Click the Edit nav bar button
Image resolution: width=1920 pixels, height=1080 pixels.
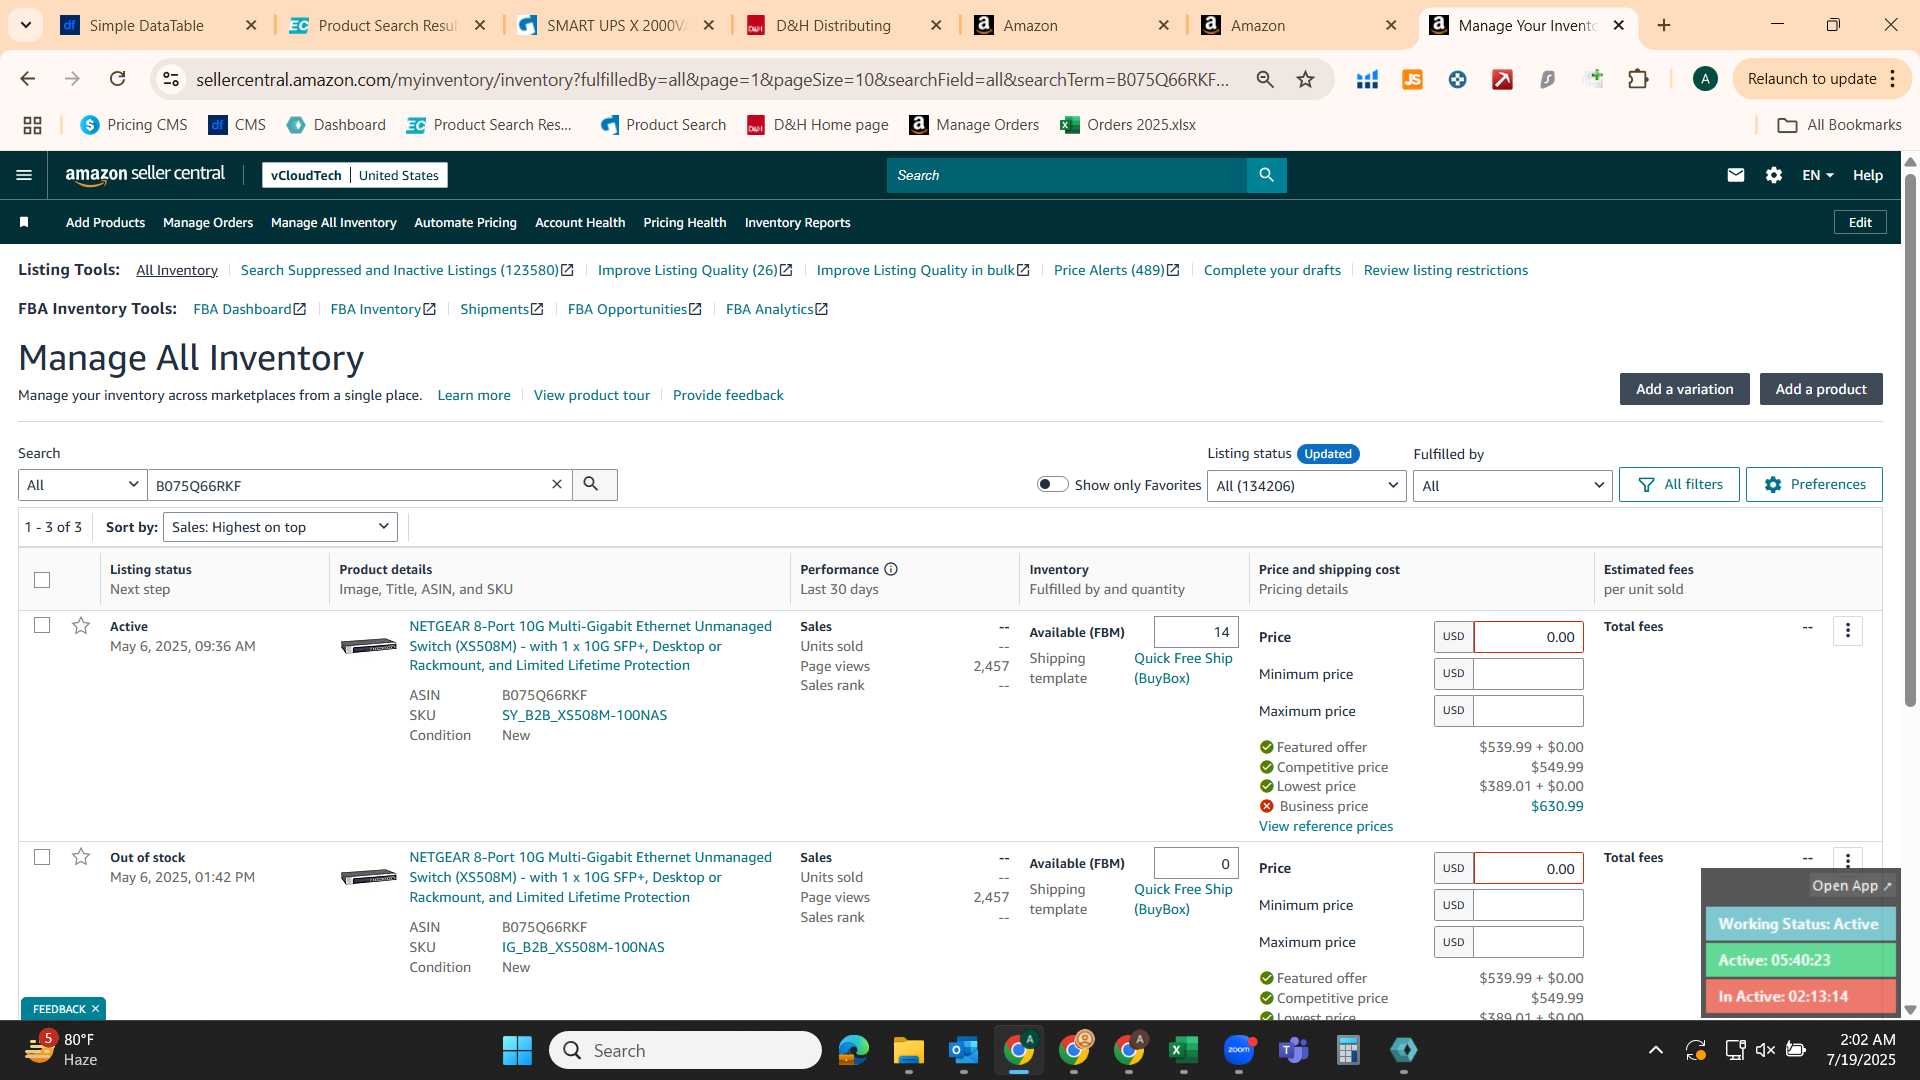pos(1860,222)
